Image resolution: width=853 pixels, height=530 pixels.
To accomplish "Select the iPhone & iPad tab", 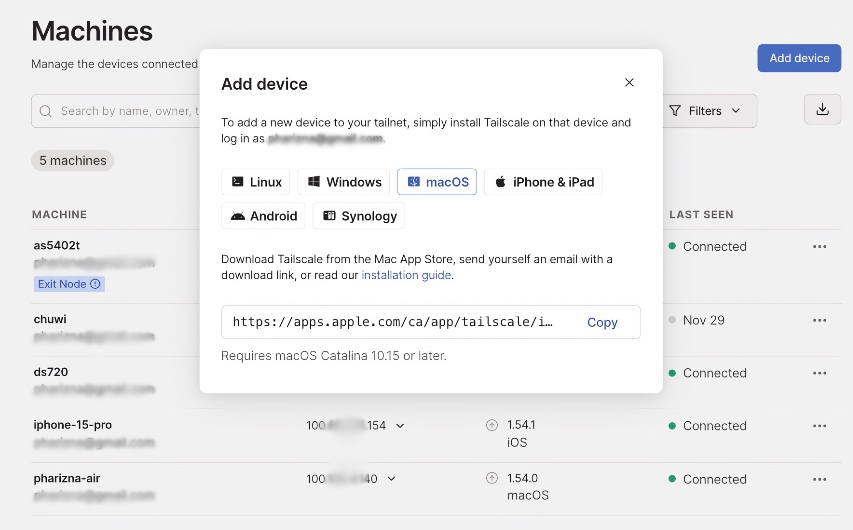I will (x=543, y=182).
